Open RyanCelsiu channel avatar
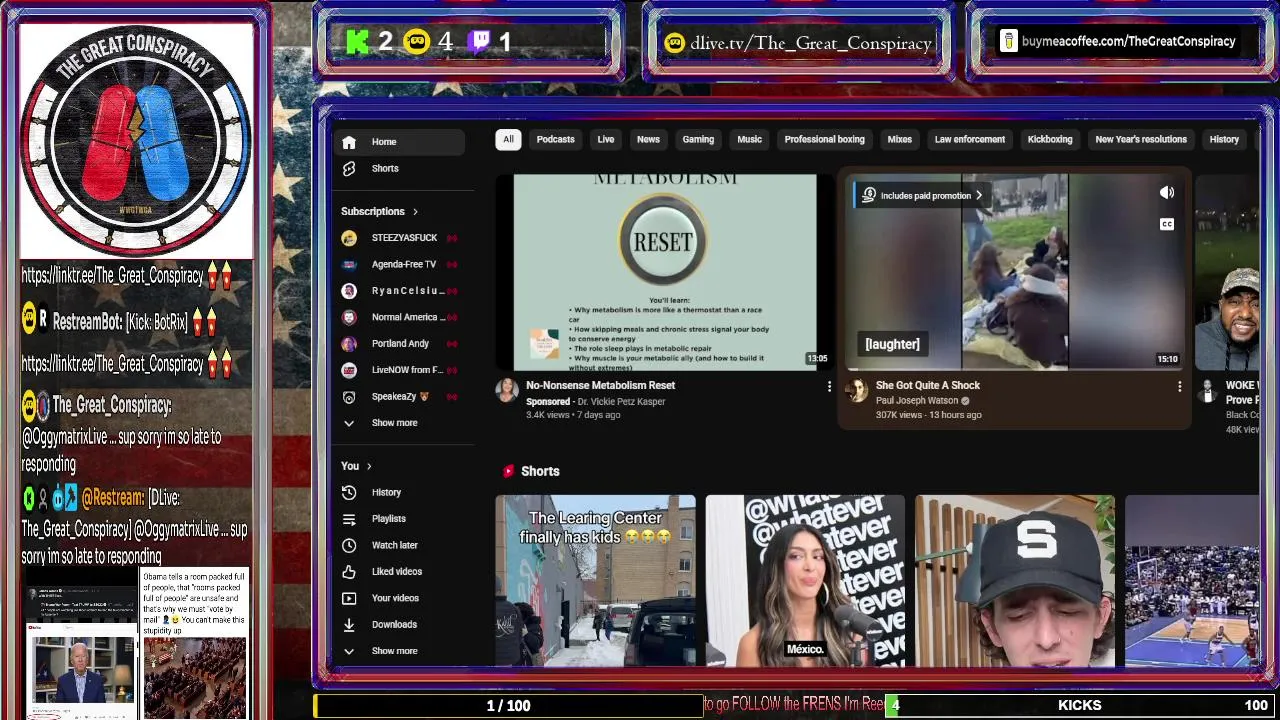 pos(349,291)
